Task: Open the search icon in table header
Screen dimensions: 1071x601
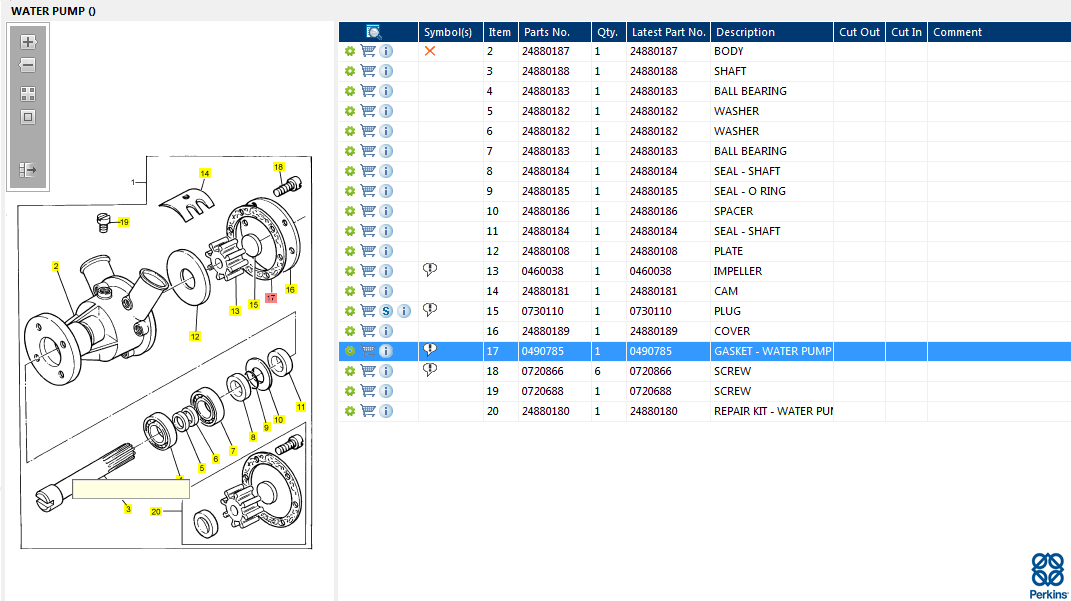Action: (374, 32)
